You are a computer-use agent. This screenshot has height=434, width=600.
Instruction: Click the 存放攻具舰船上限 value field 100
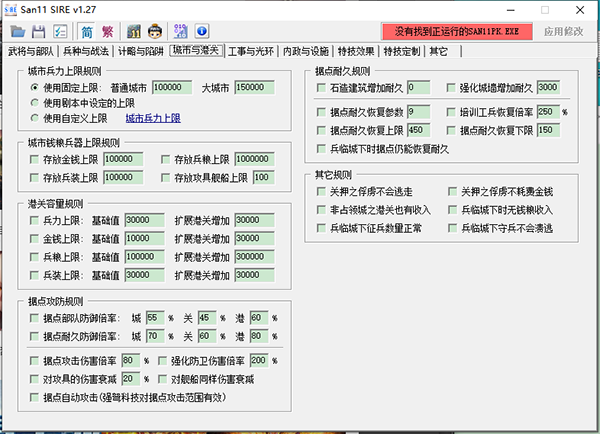click(x=264, y=178)
